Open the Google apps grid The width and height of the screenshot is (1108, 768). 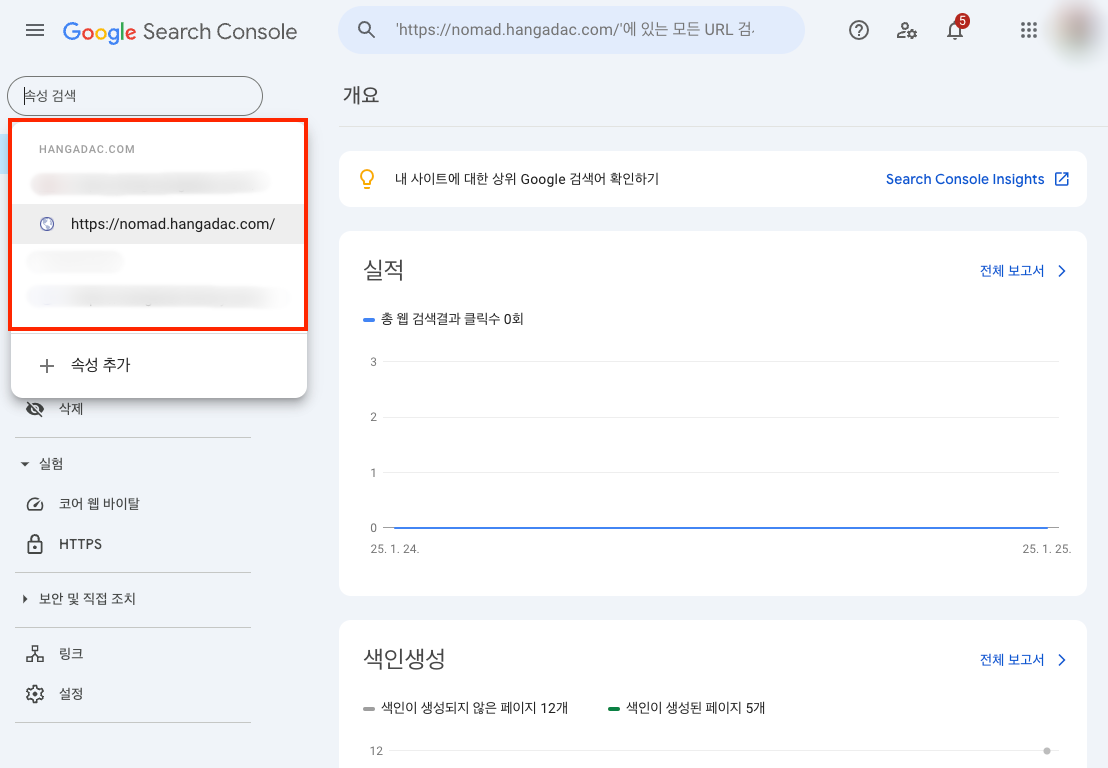[x=1028, y=30]
